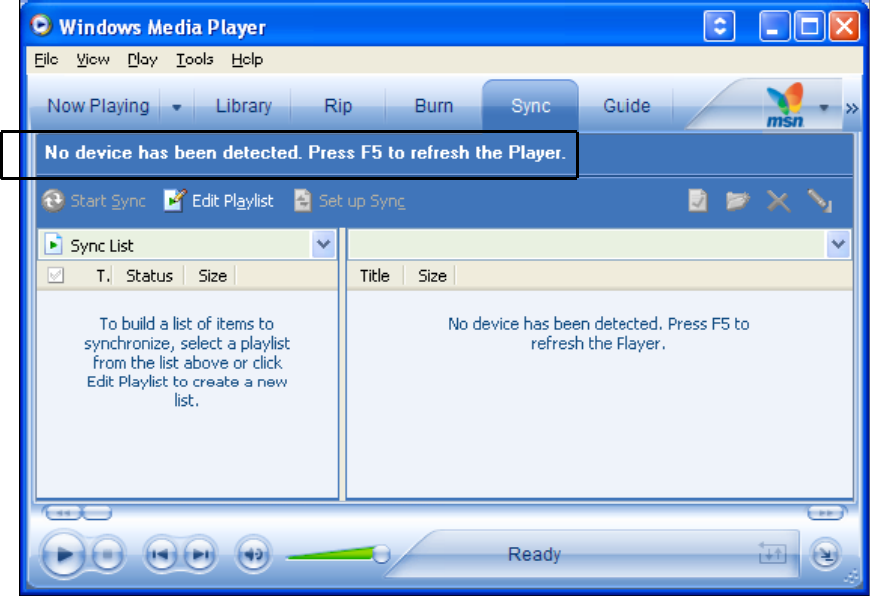Click the bold "No device has been detected" banner text

(305, 153)
